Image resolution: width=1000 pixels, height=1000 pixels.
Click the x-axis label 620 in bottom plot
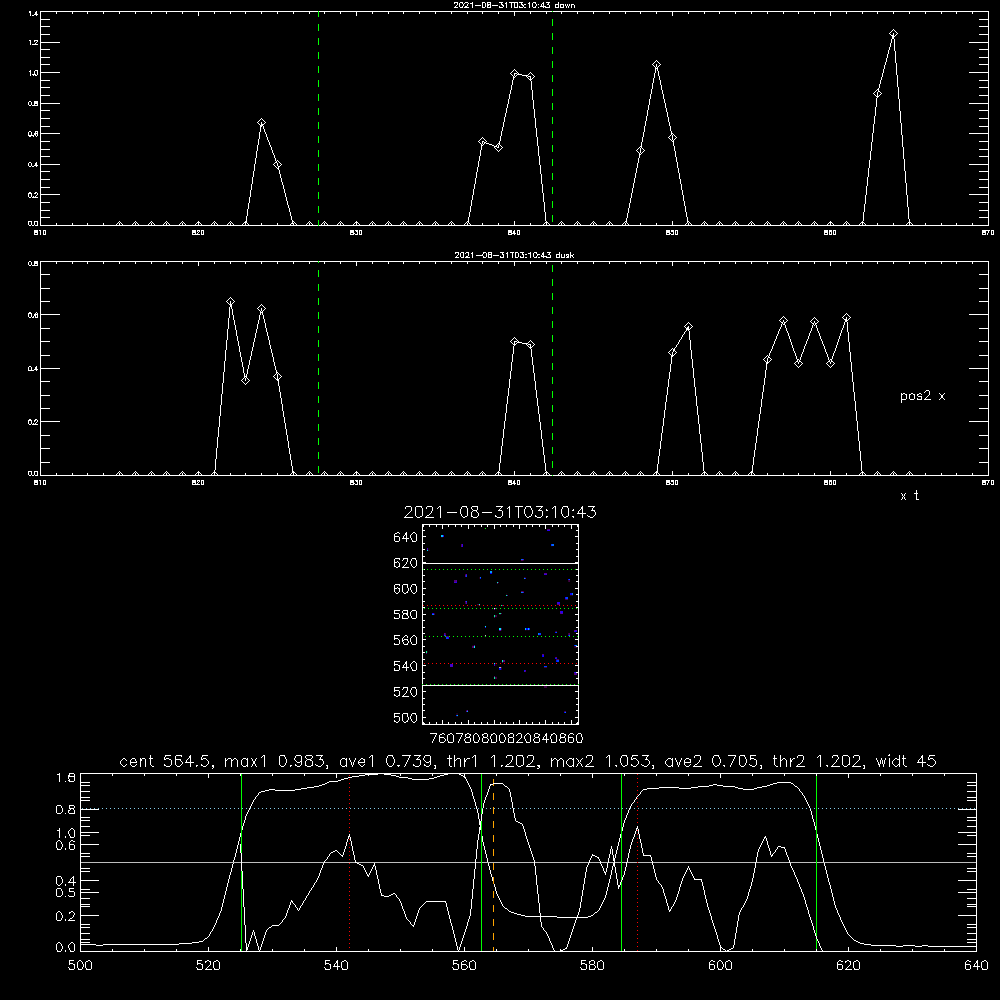848,966
